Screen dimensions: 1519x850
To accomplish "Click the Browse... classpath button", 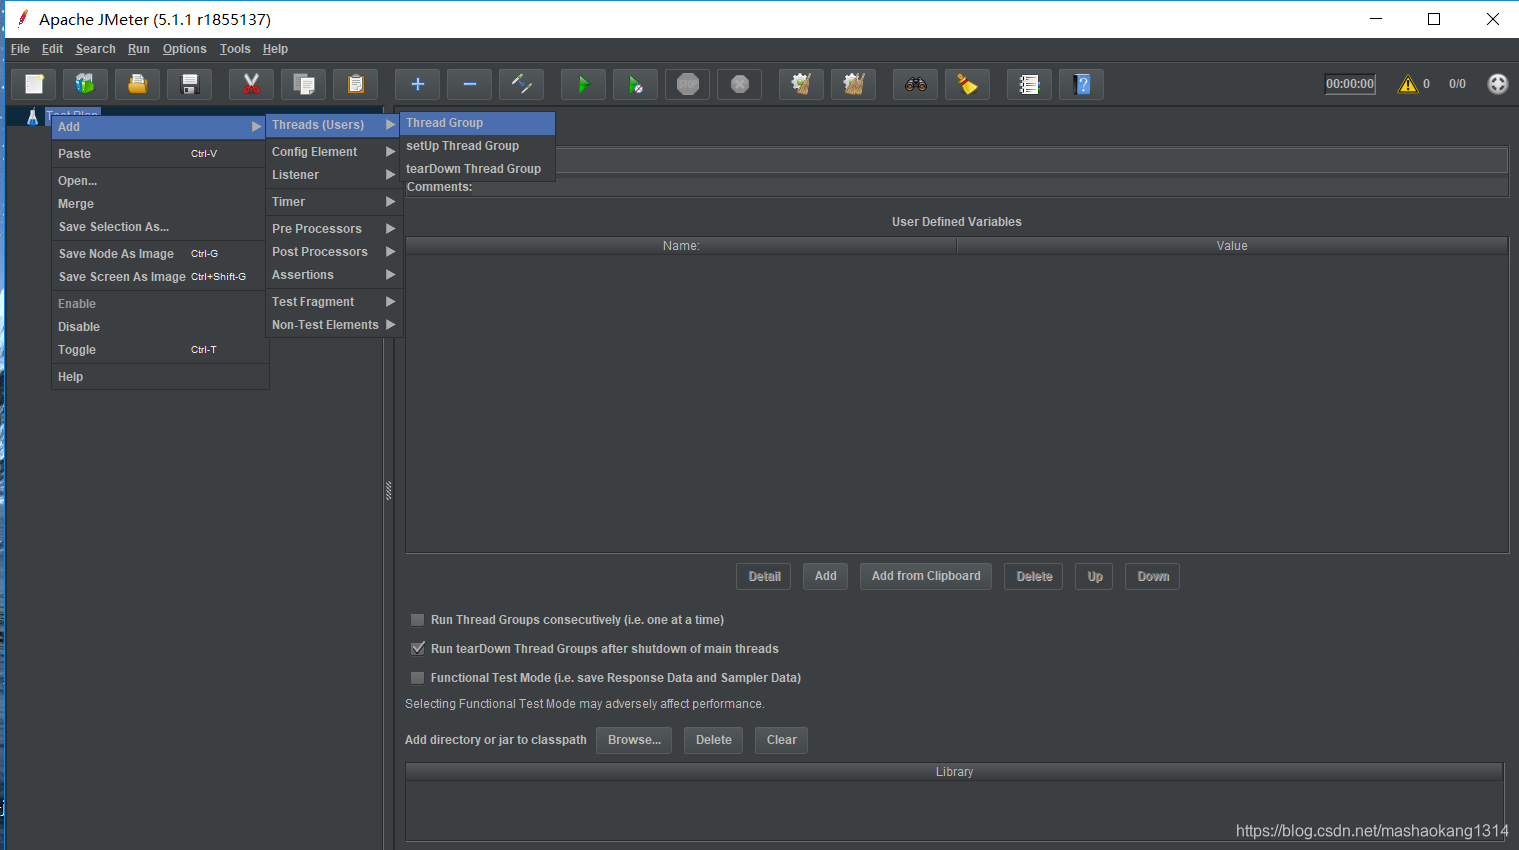I will [634, 740].
